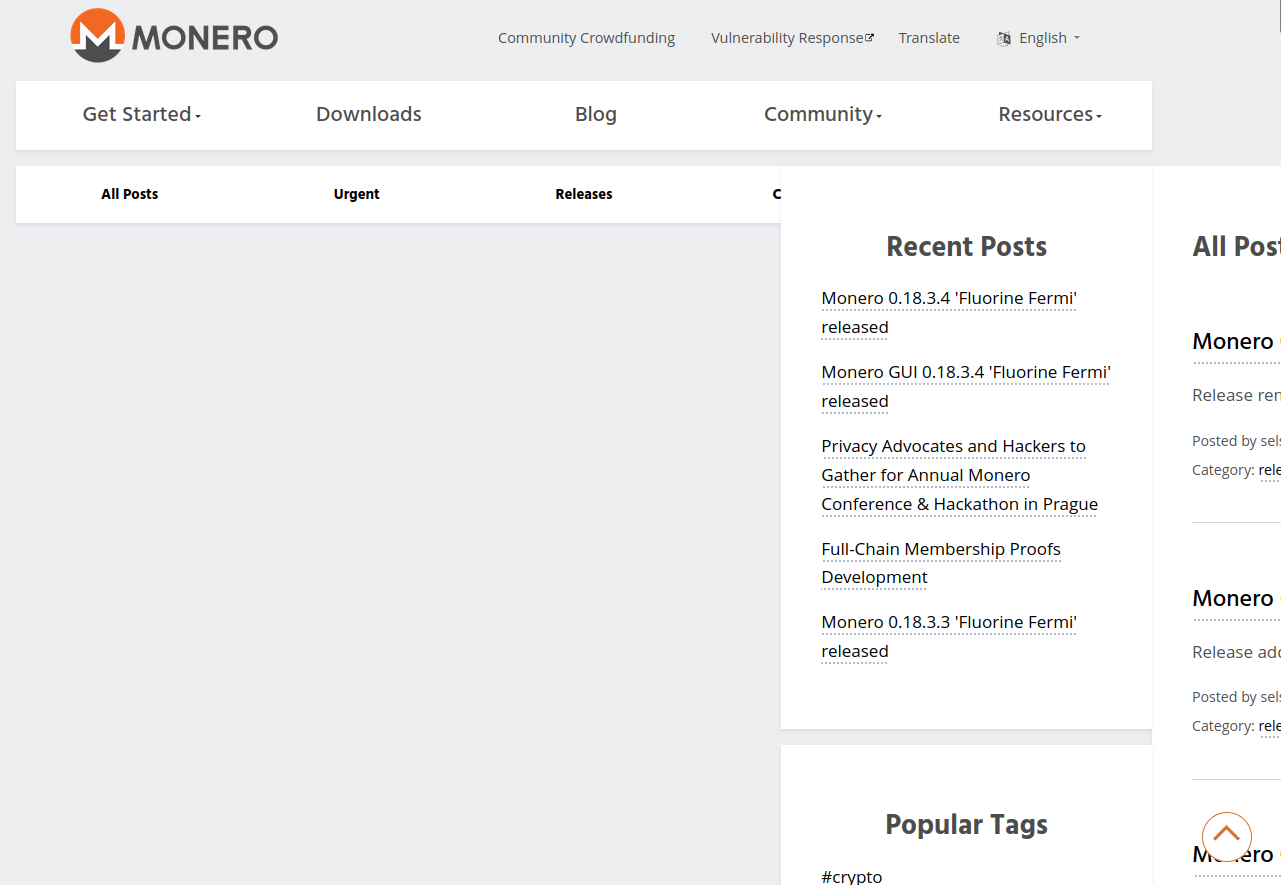Expand the Resources menu
The image size is (1281, 885).
[x=1050, y=114]
